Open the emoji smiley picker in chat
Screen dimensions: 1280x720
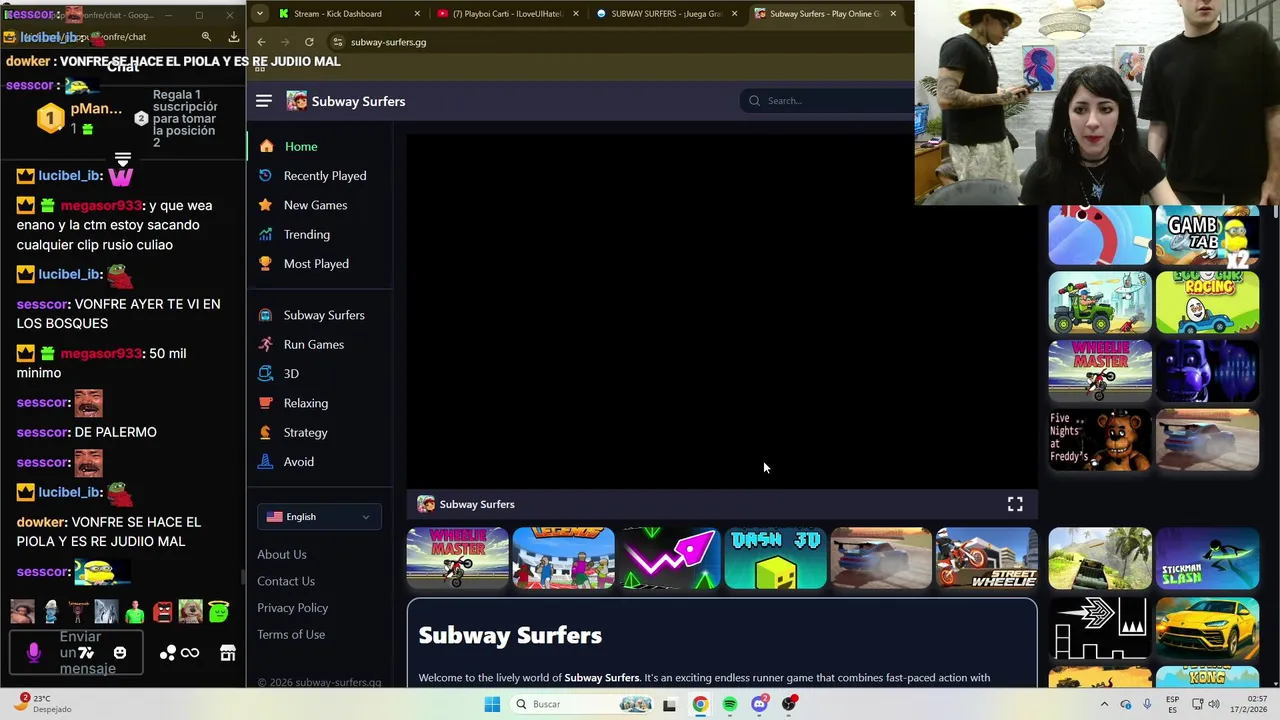[120, 653]
